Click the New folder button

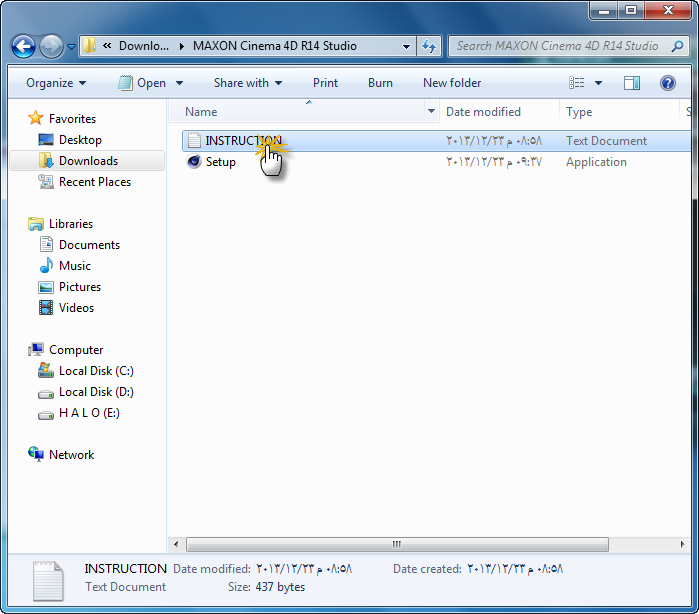[x=452, y=83]
